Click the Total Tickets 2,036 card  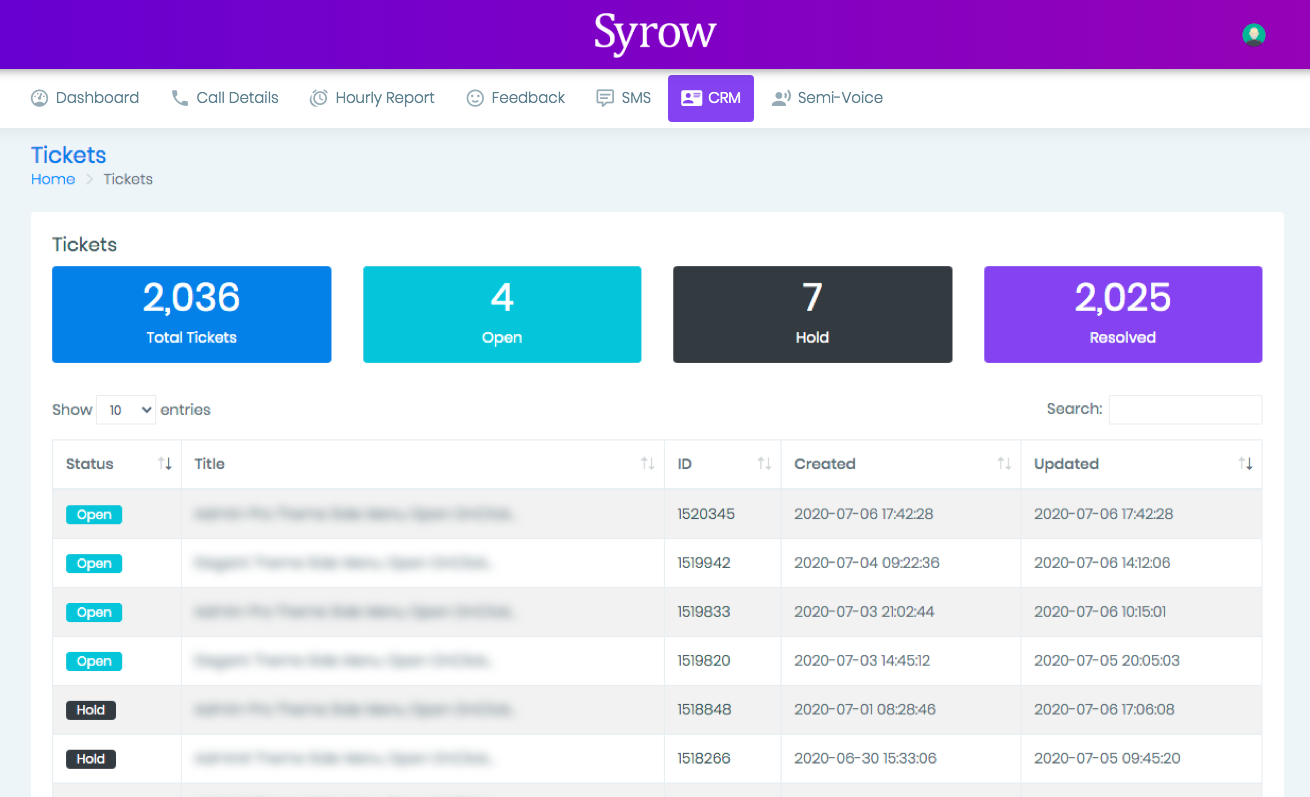[191, 314]
